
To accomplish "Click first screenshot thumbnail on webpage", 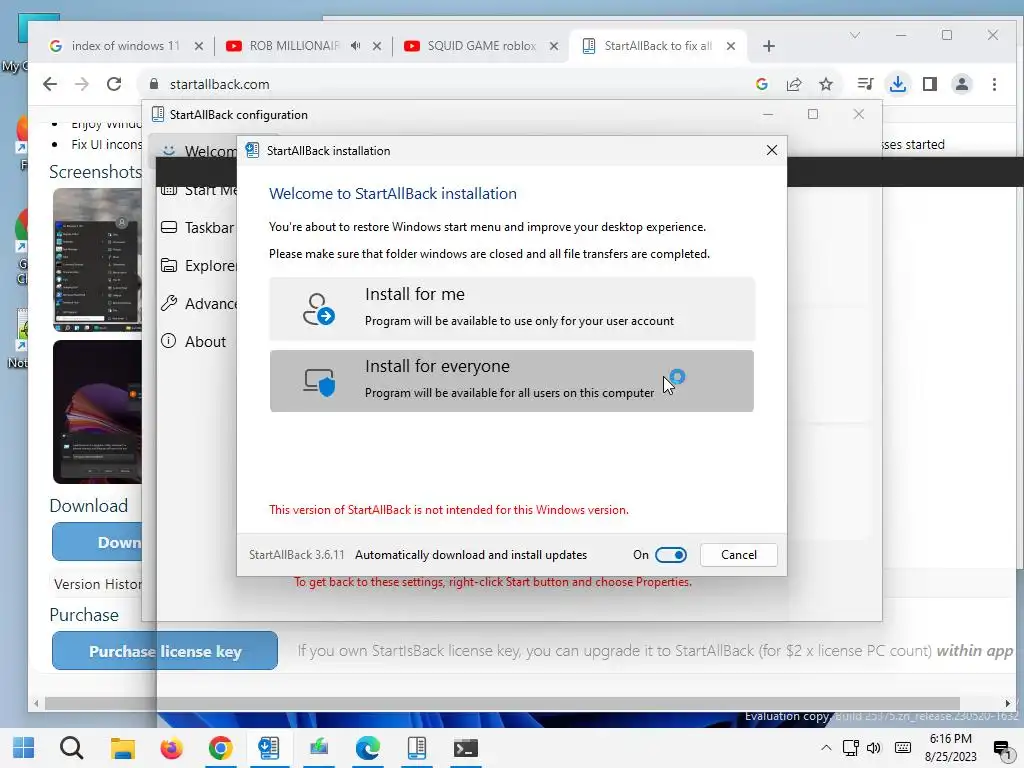I will click(x=97, y=260).
